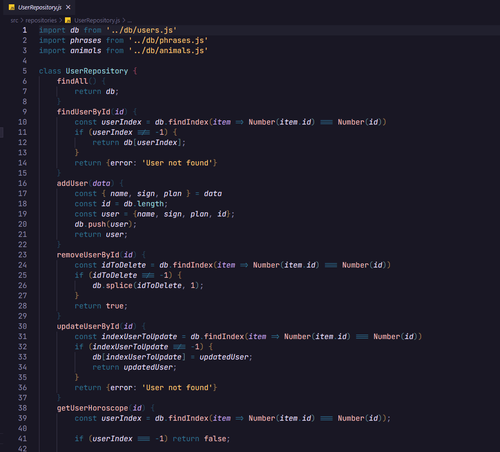500x452 pixels.
Task: Click 'db[indexUserToUpdate] = updatedUser;' line
Action: [172, 357]
